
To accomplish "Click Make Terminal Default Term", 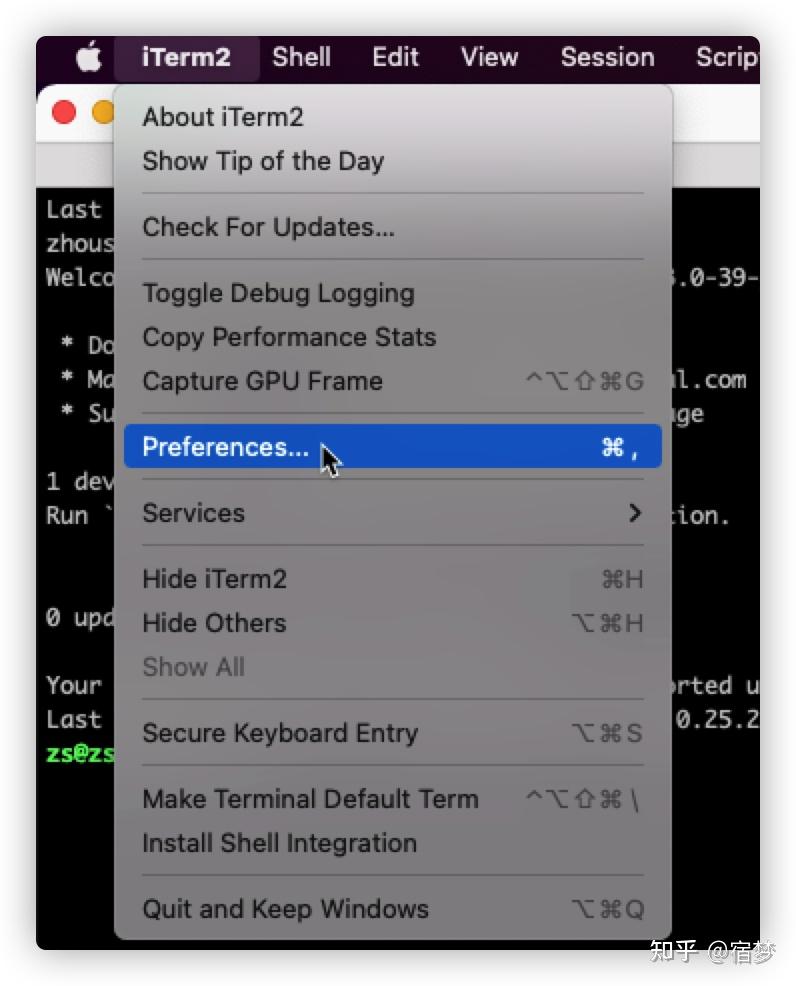I will coord(393,799).
